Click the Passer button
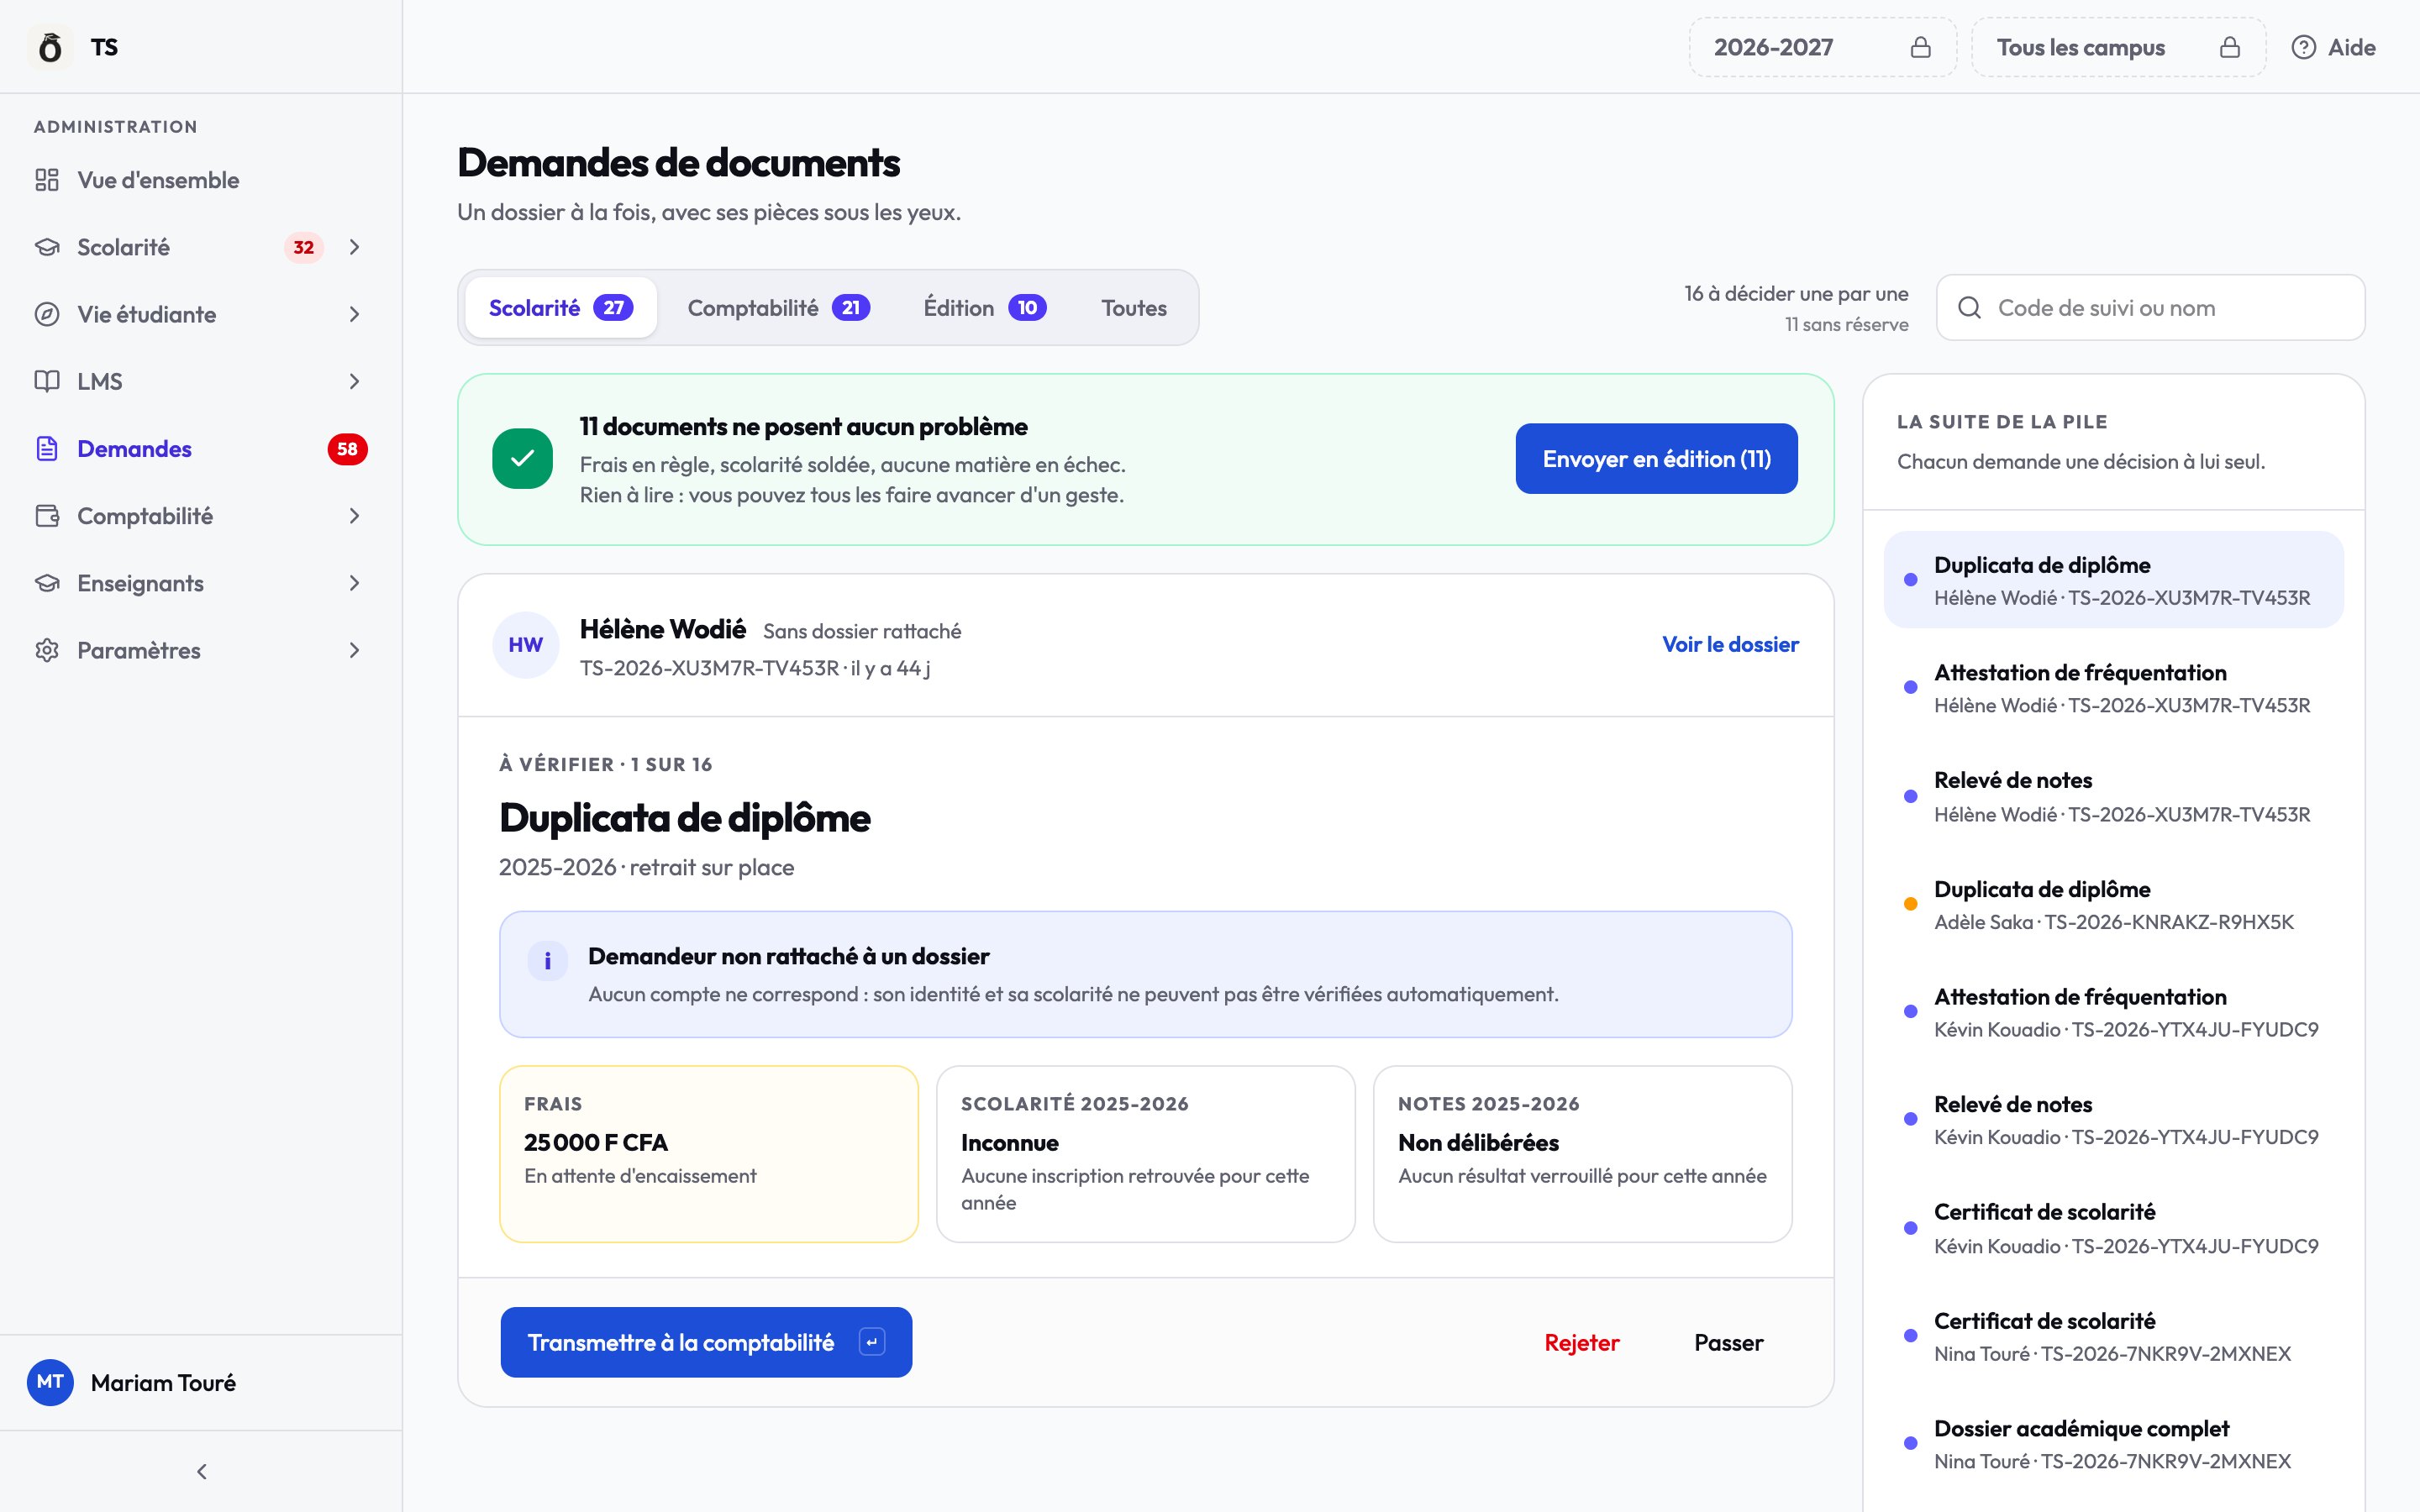Image resolution: width=2420 pixels, height=1512 pixels. (1728, 1342)
